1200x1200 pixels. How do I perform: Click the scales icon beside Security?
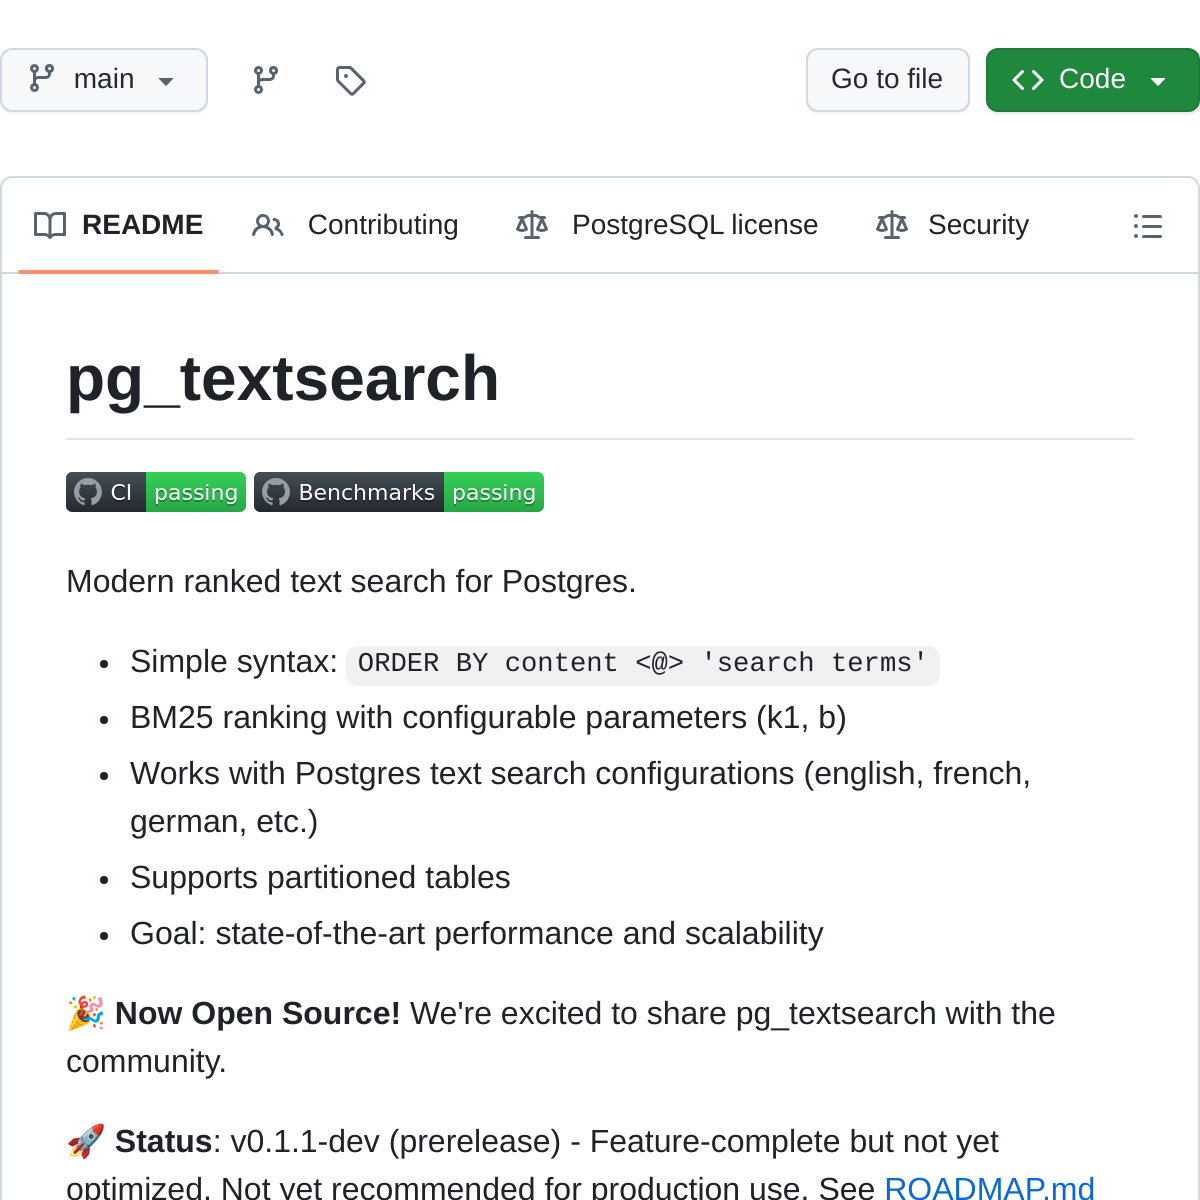[892, 226]
